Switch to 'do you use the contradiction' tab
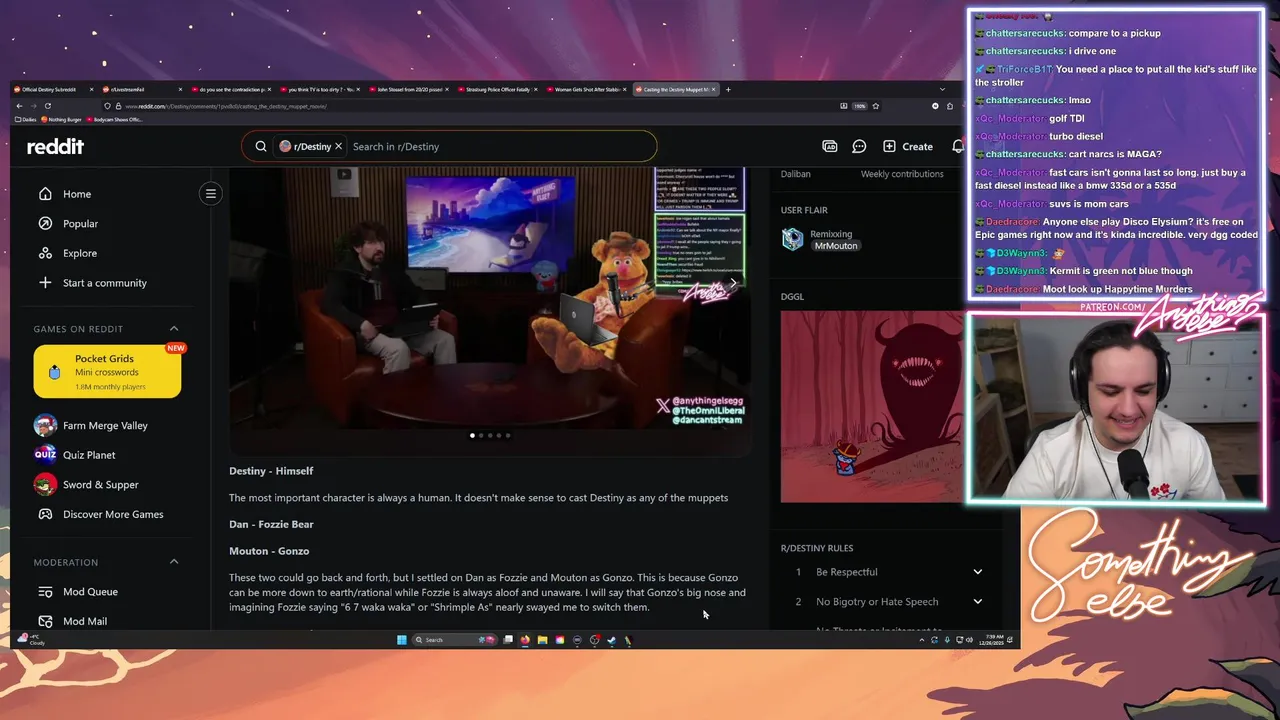The height and width of the screenshot is (720, 1280). coord(231,90)
